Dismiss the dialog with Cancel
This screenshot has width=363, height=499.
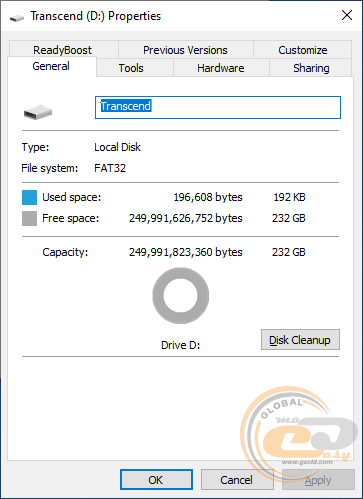coord(237,480)
